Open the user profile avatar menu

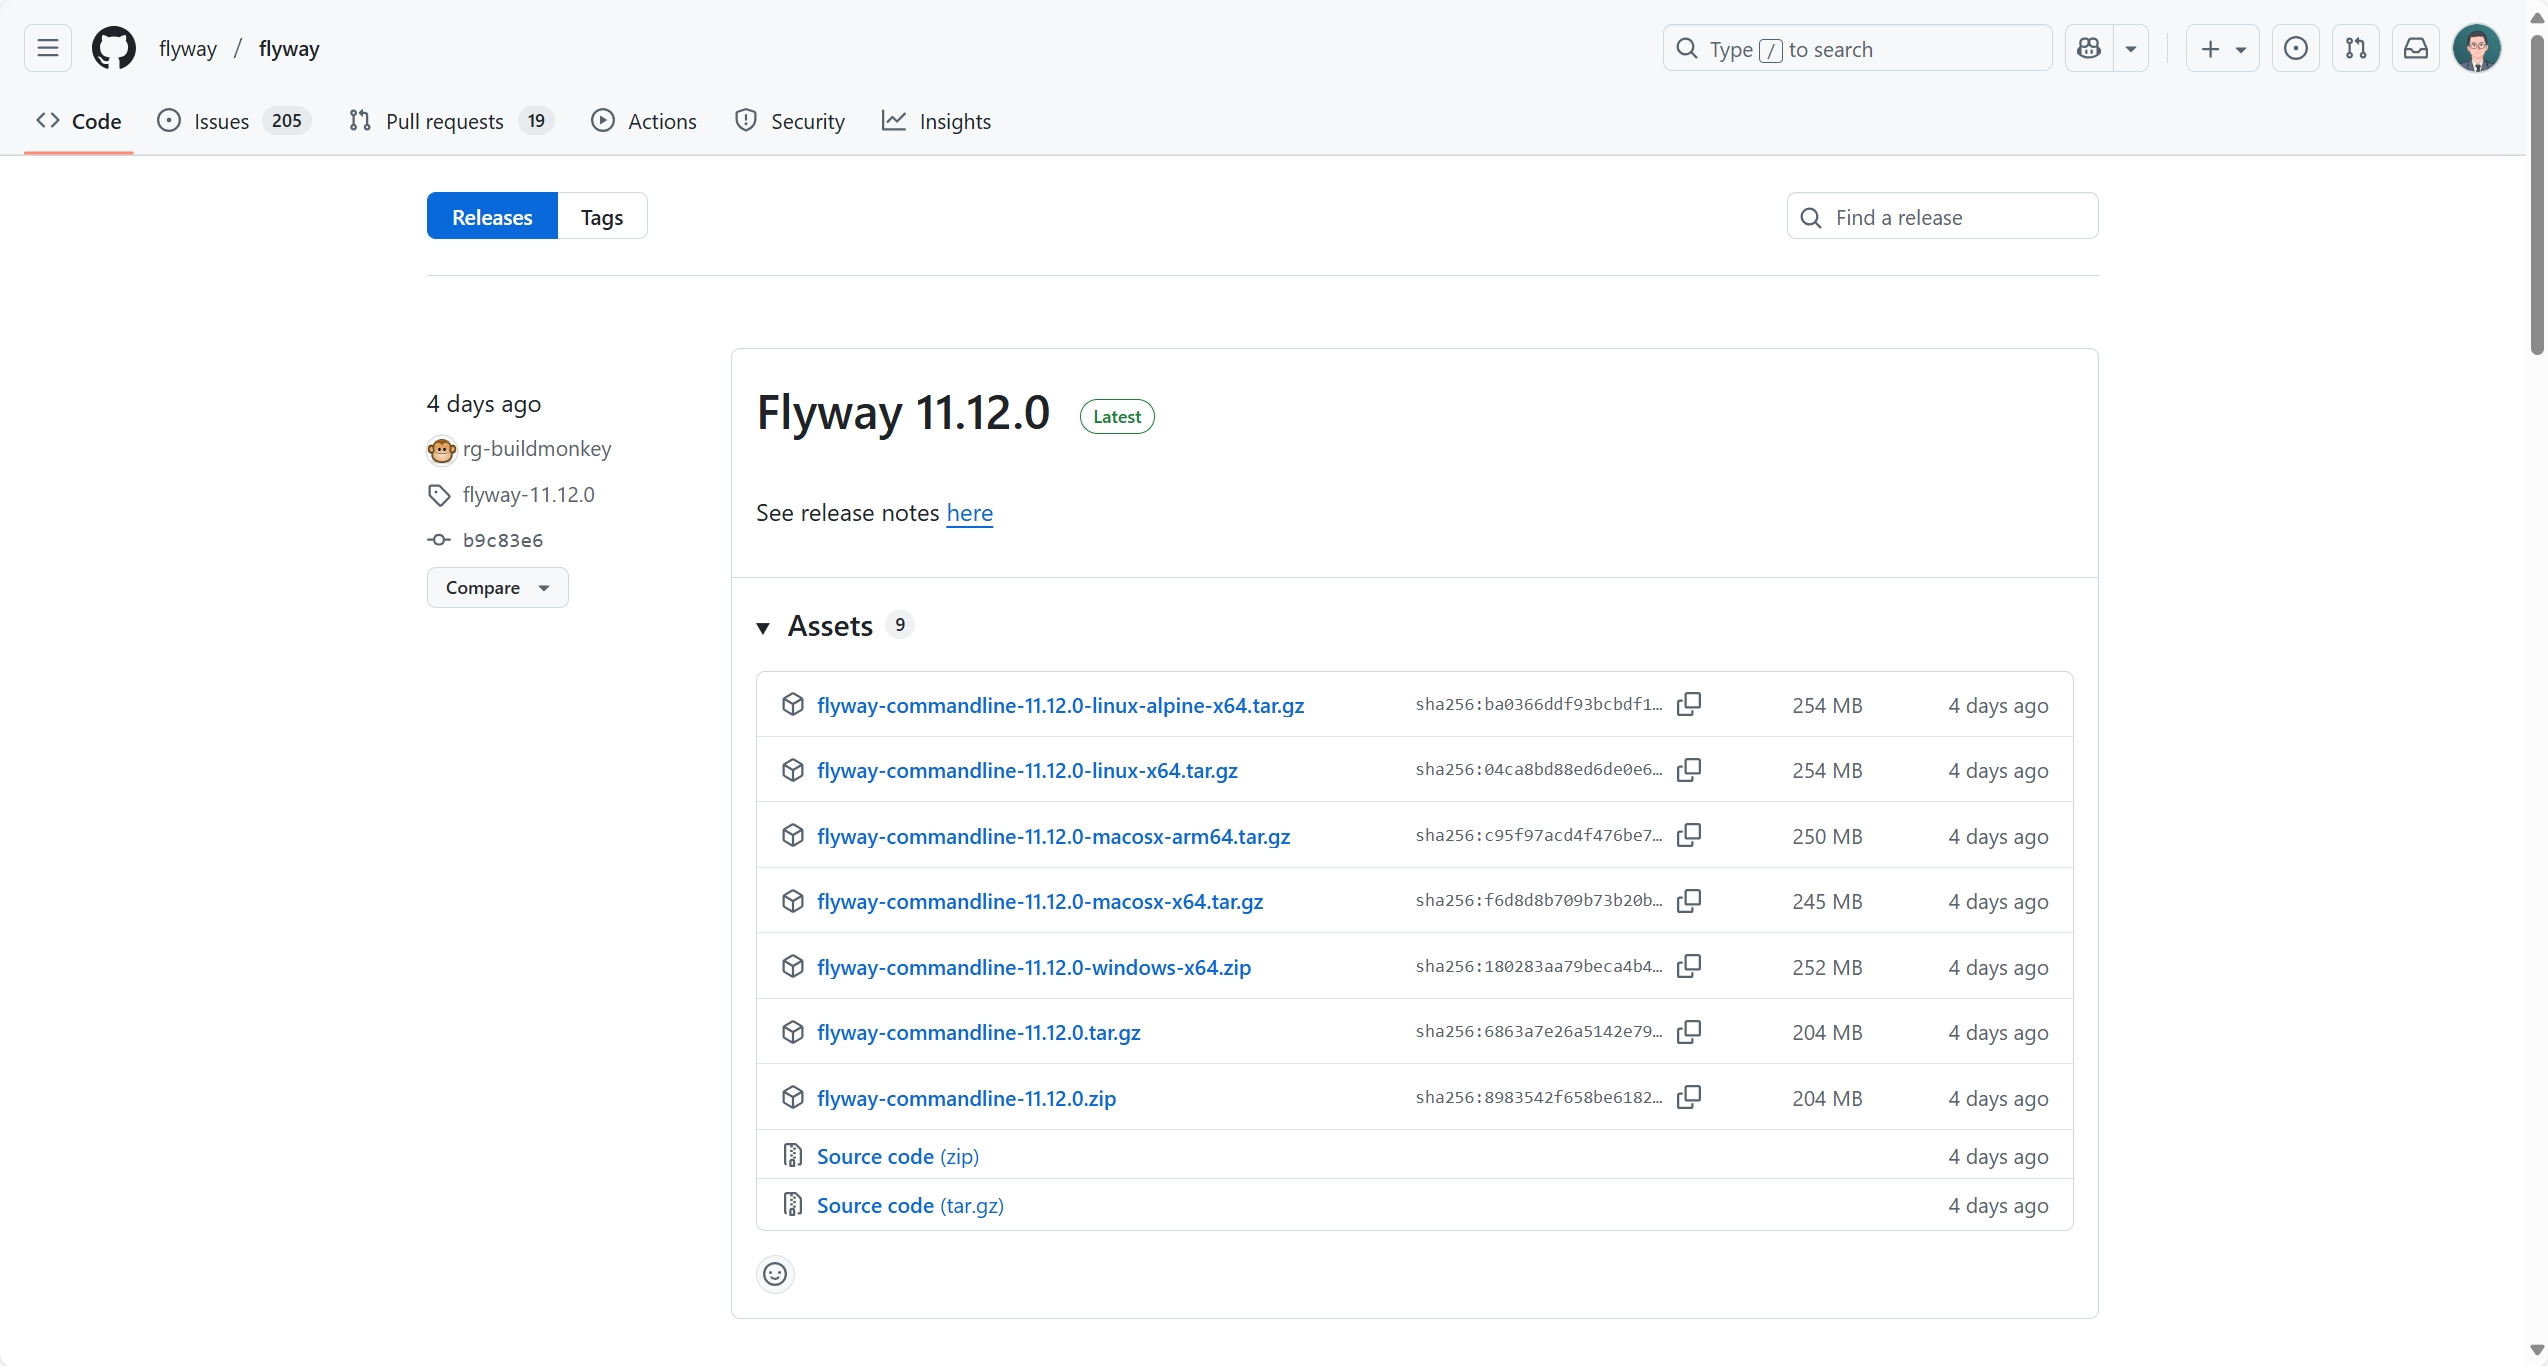click(2477, 48)
